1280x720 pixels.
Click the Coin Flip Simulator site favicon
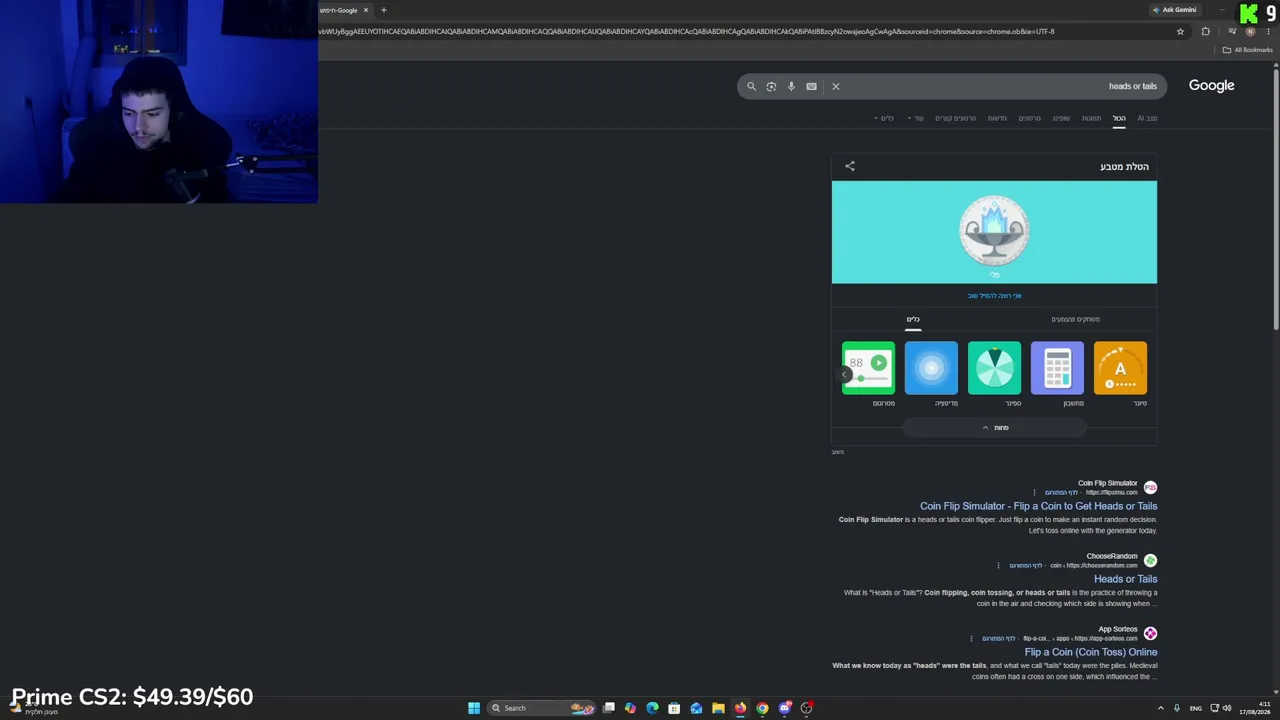[1150, 488]
